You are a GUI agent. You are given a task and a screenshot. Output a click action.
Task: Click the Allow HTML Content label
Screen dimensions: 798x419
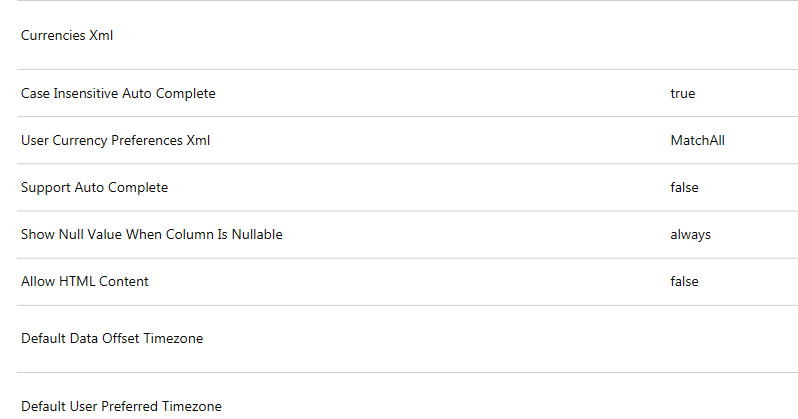pyautogui.click(x=85, y=282)
